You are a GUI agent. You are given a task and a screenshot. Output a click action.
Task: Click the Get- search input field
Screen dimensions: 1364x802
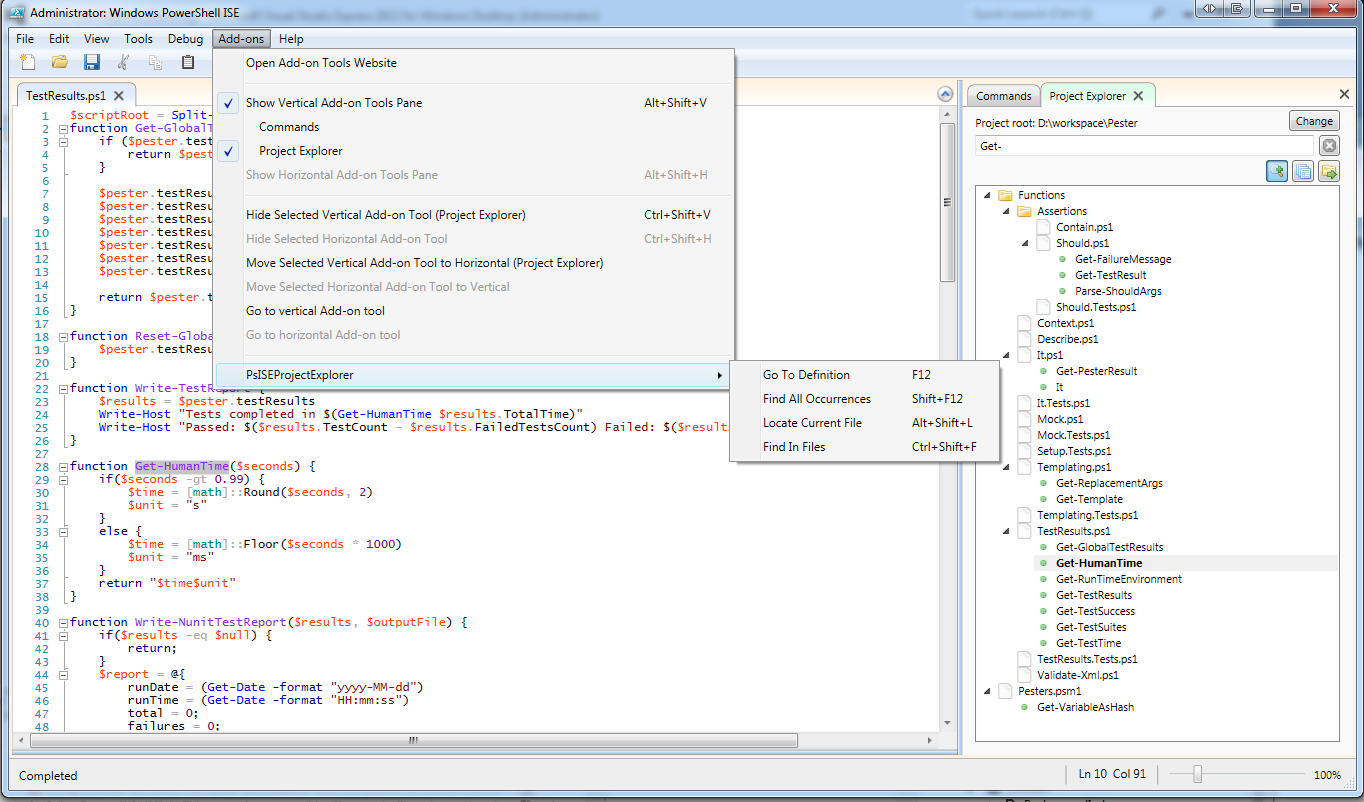coord(1146,146)
